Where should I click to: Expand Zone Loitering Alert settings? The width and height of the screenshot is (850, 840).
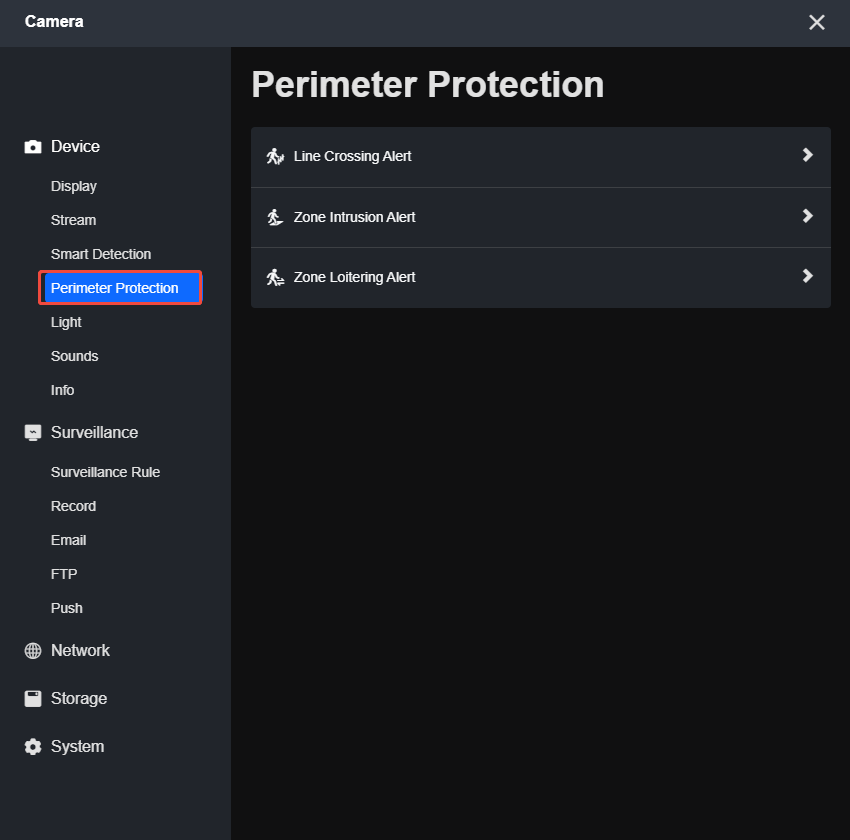click(808, 278)
